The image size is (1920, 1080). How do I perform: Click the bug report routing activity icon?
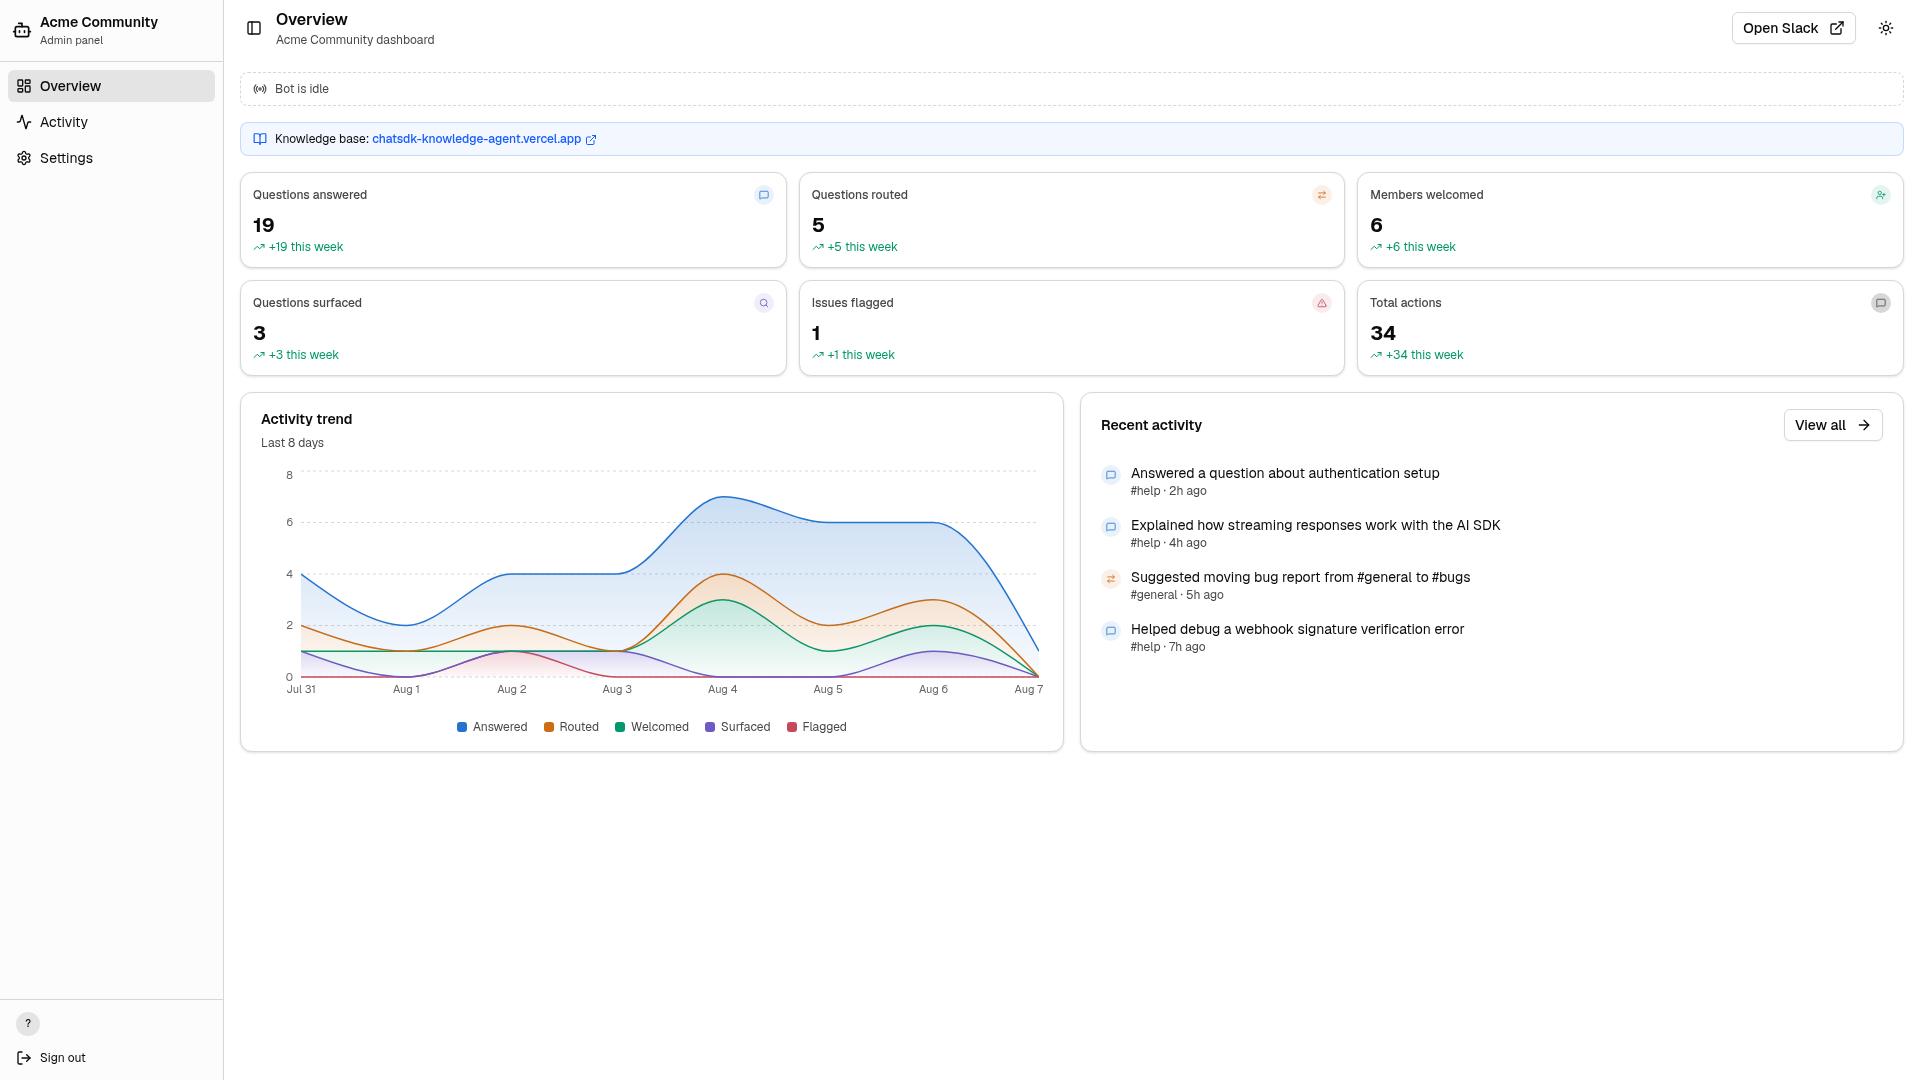coord(1111,579)
